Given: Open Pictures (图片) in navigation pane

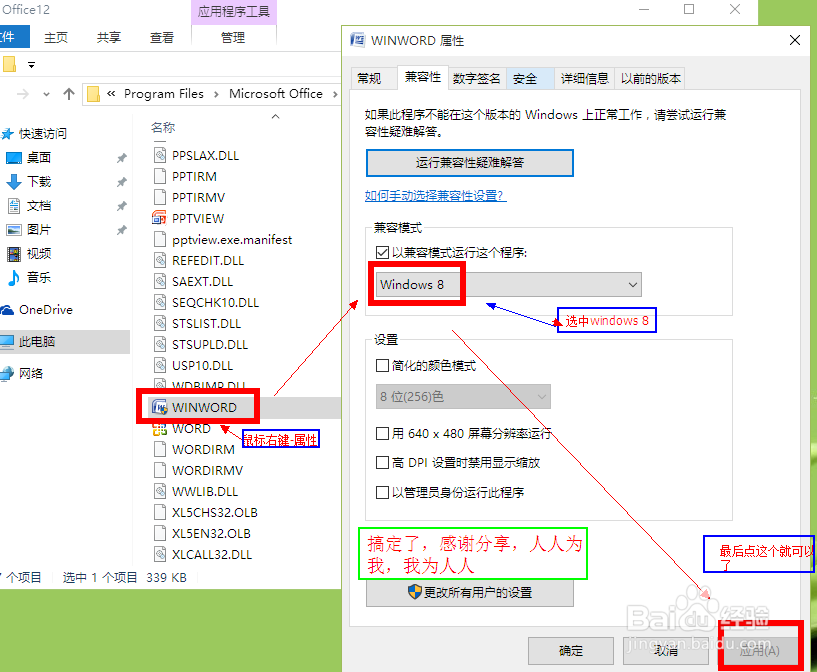Looking at the screenshot, I should [39, 229].
